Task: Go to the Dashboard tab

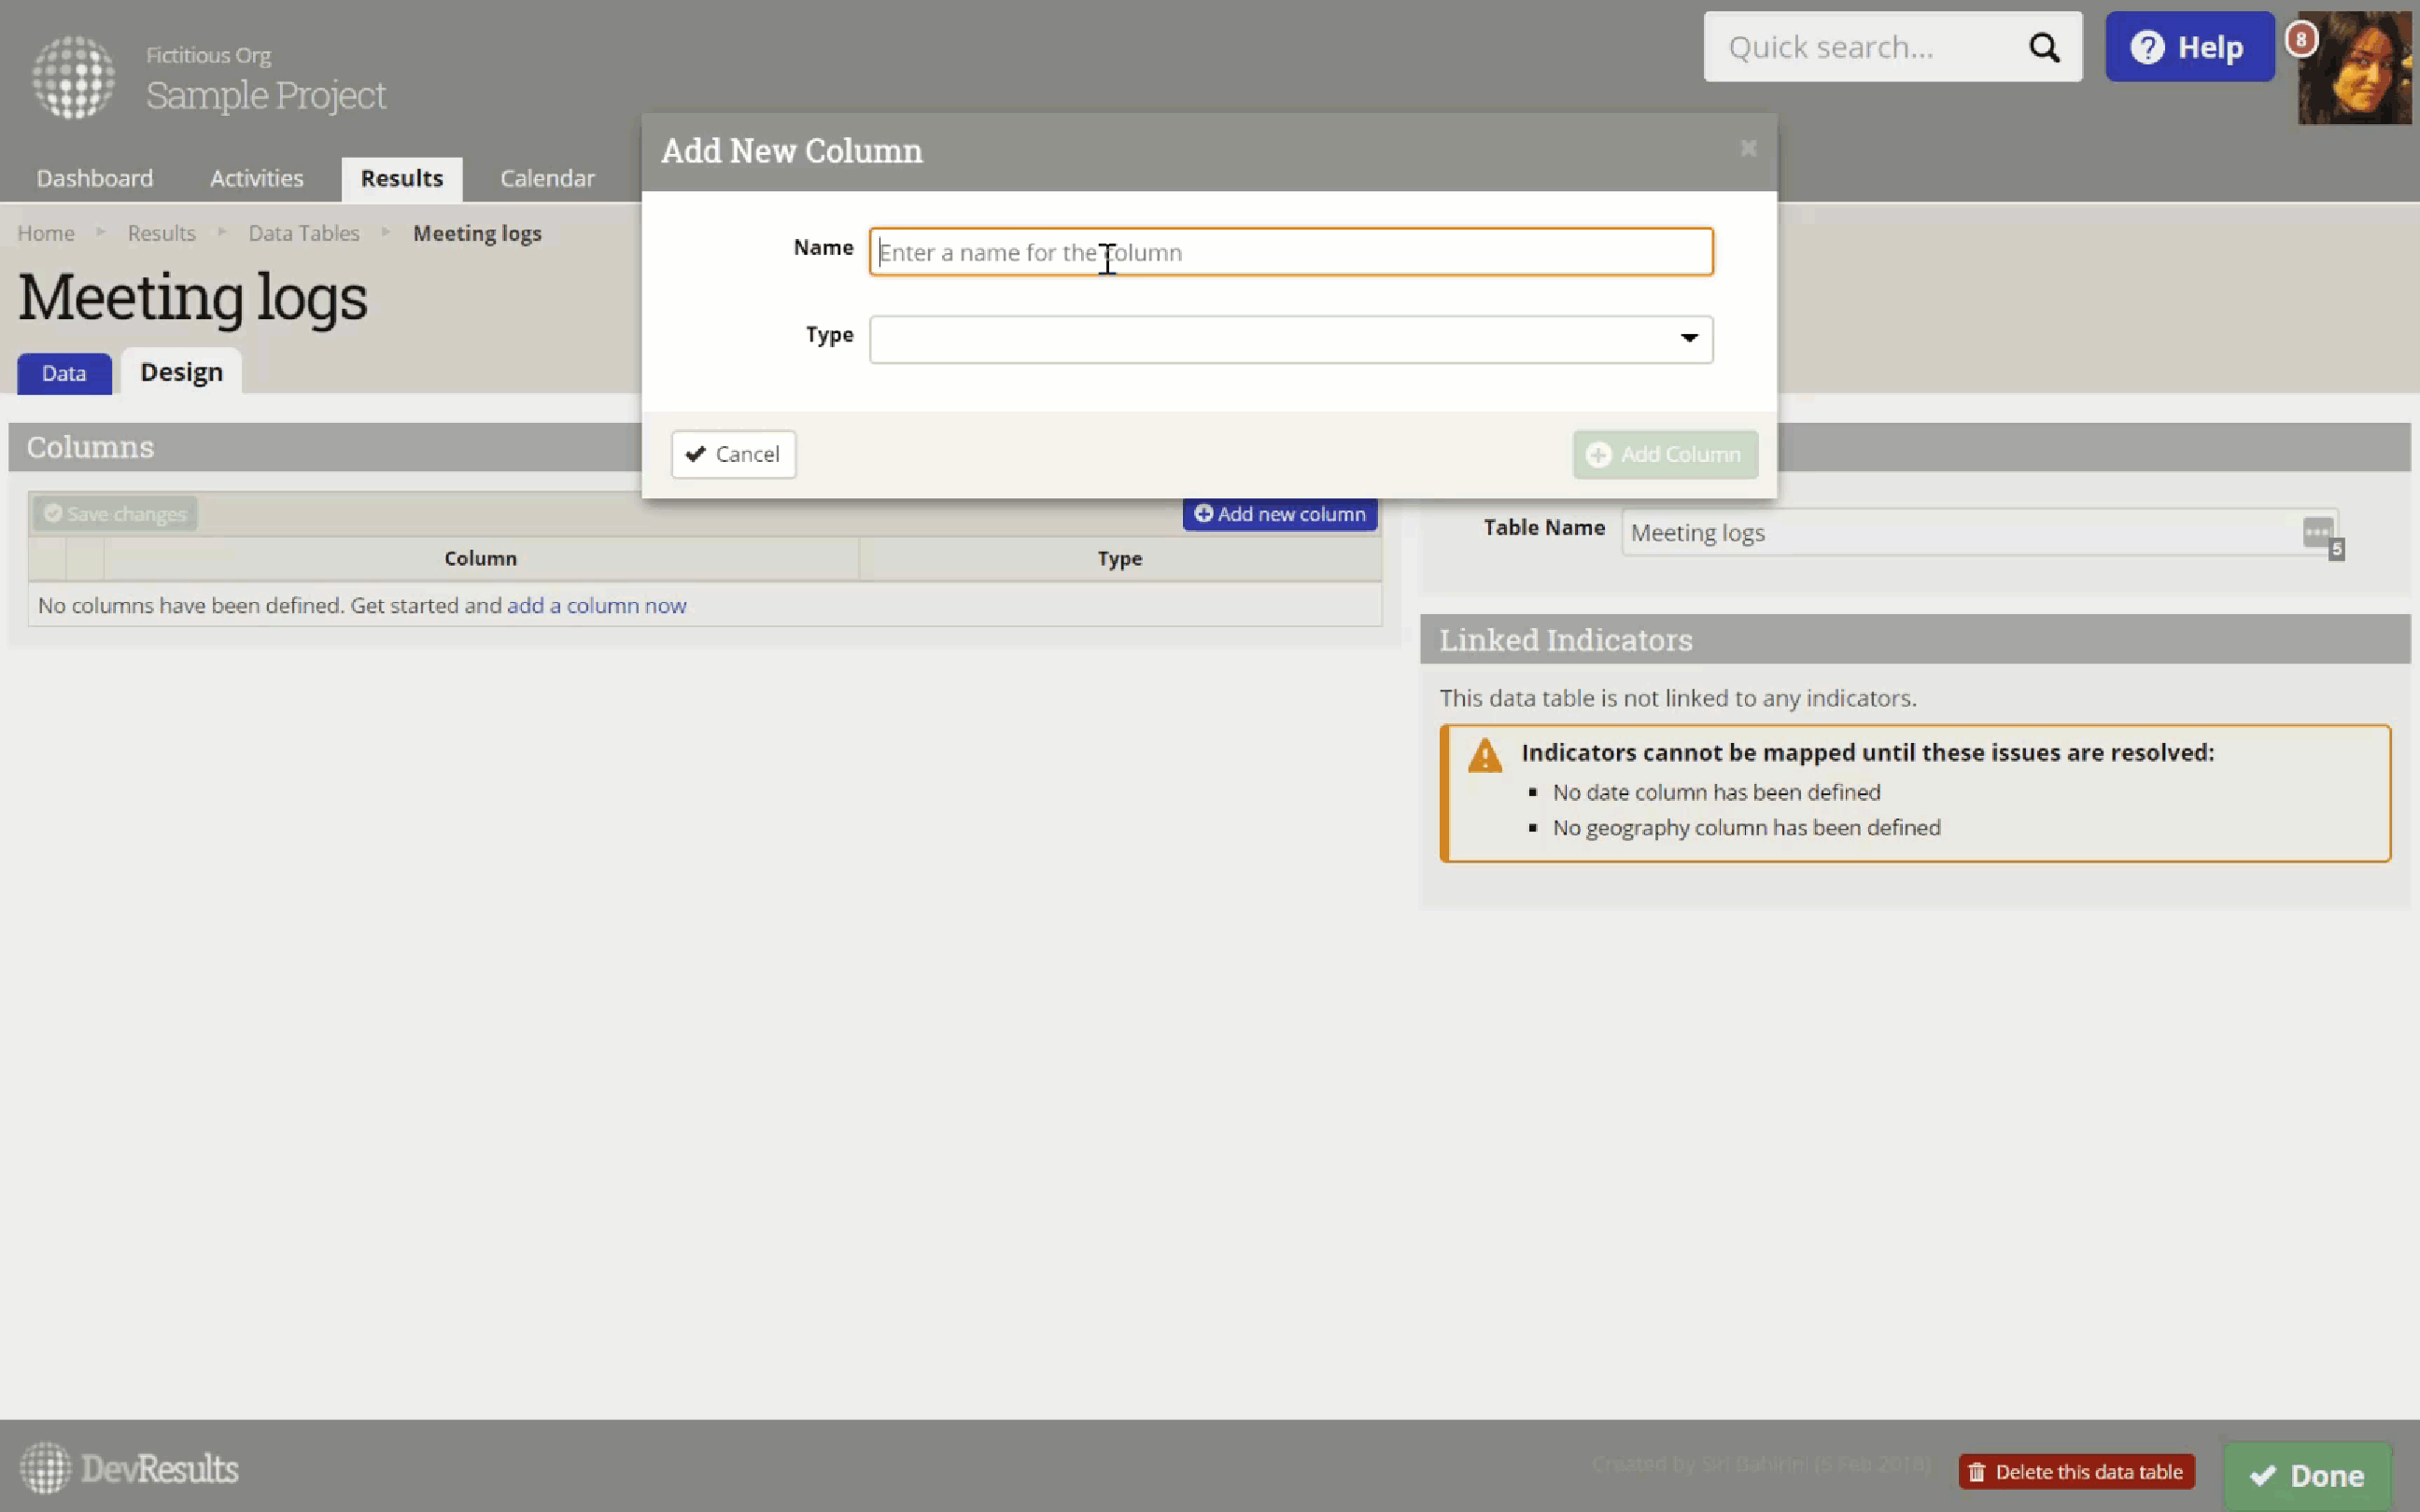Action: (x=95, y=178)
